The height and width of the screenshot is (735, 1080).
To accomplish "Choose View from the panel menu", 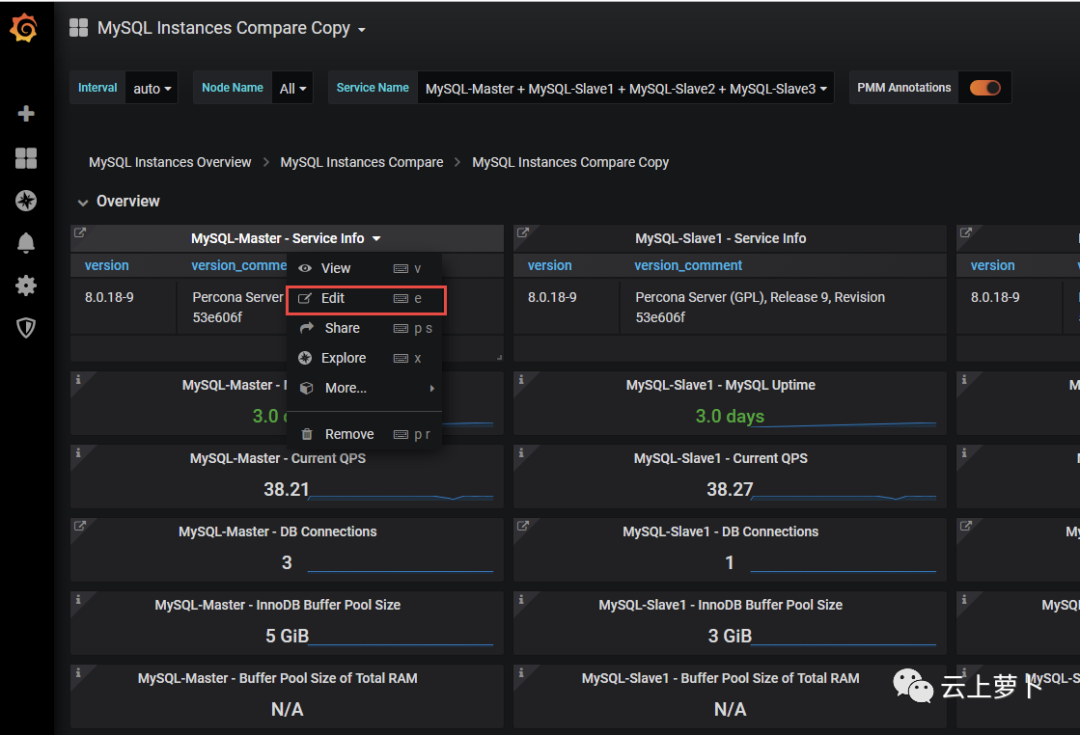I will [x=364, y=268].
